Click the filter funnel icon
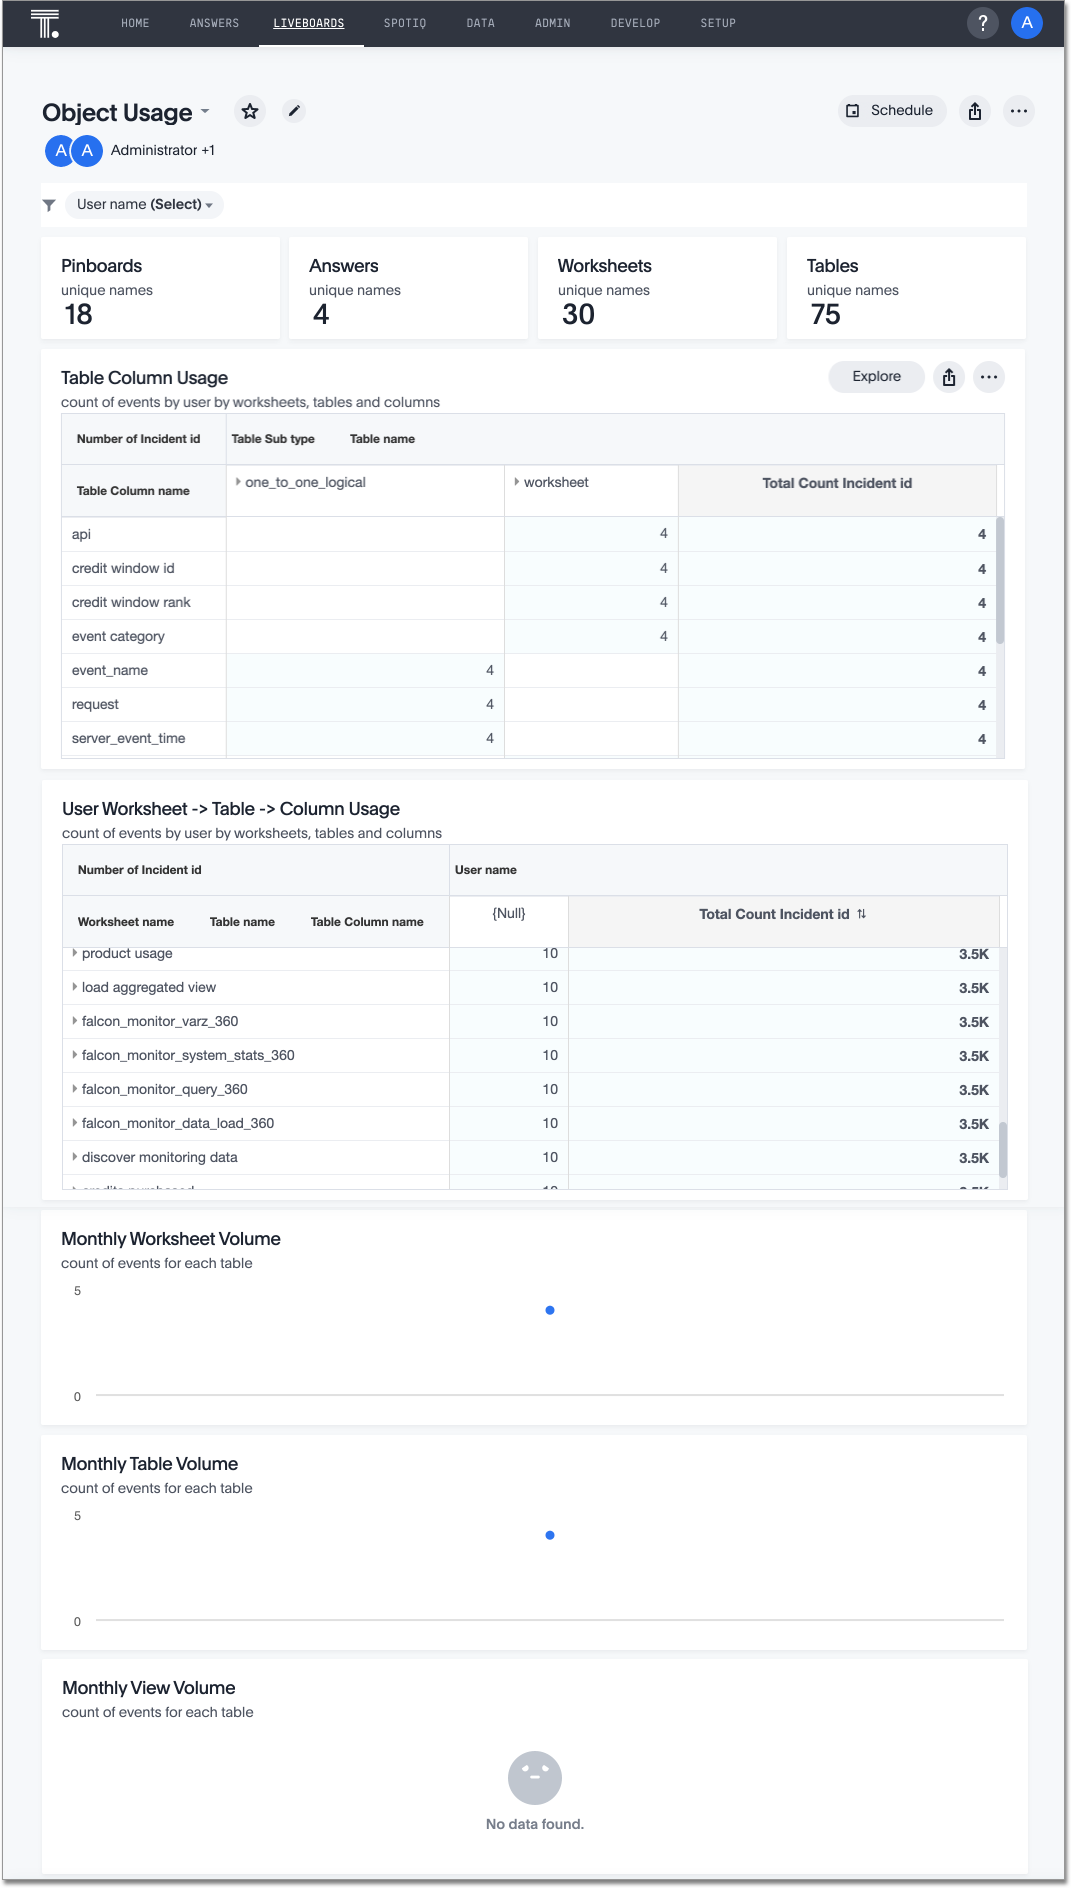This screenshot has height=1888, width=1071. point(49,205)
